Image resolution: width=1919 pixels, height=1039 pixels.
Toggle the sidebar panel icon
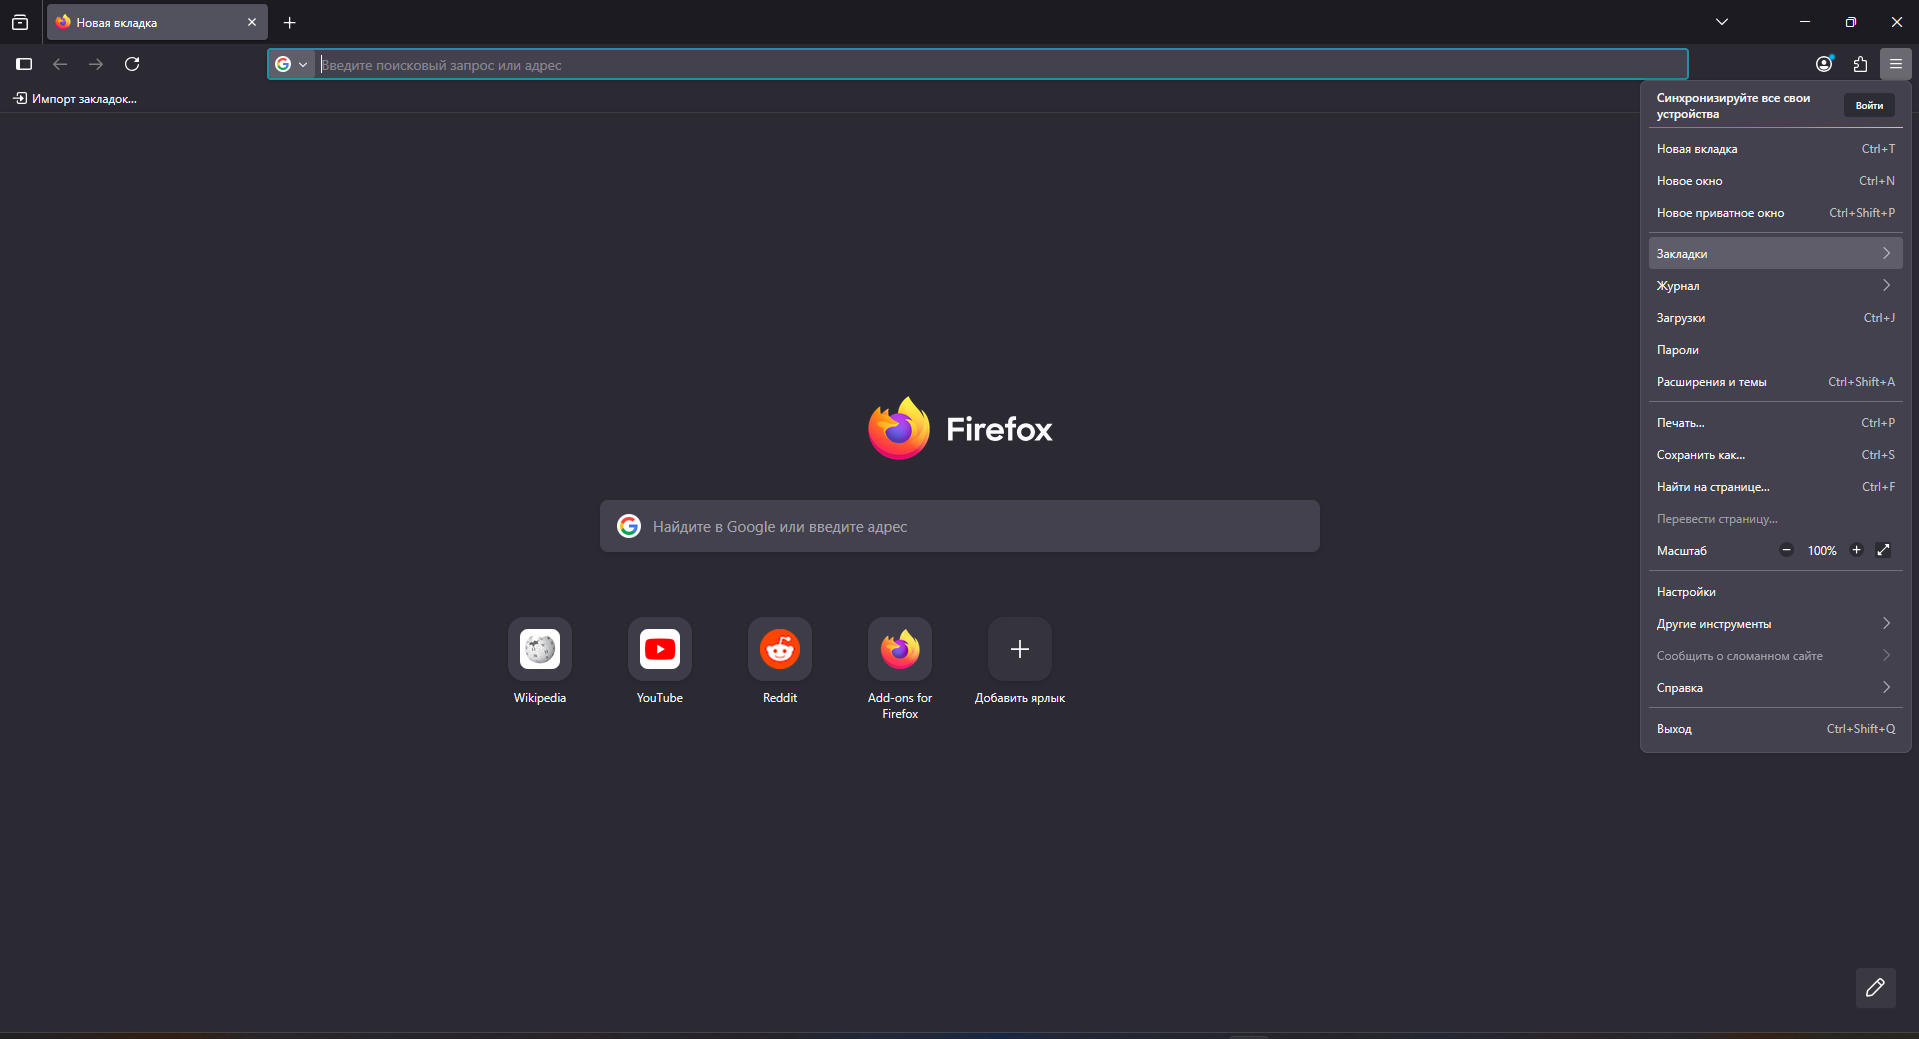pyautogui.click(x=24, y=64)
